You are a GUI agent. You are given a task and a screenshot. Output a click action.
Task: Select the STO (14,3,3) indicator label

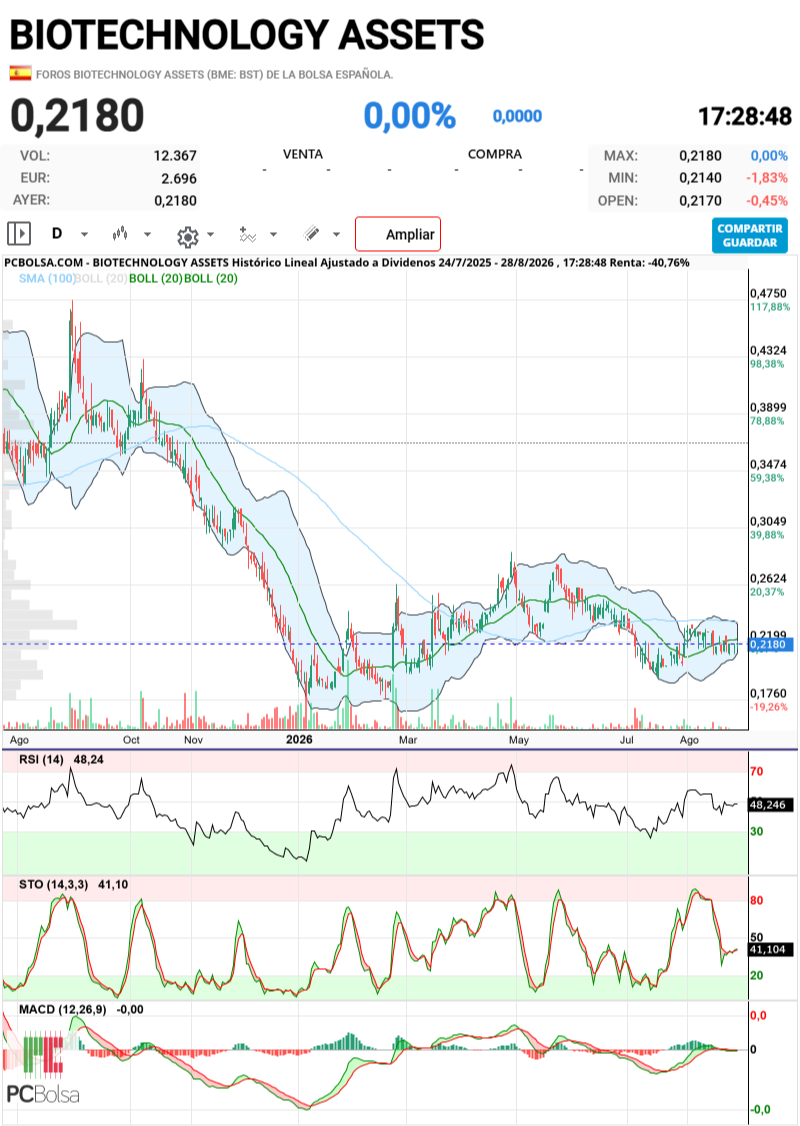(x=53, y=884)
